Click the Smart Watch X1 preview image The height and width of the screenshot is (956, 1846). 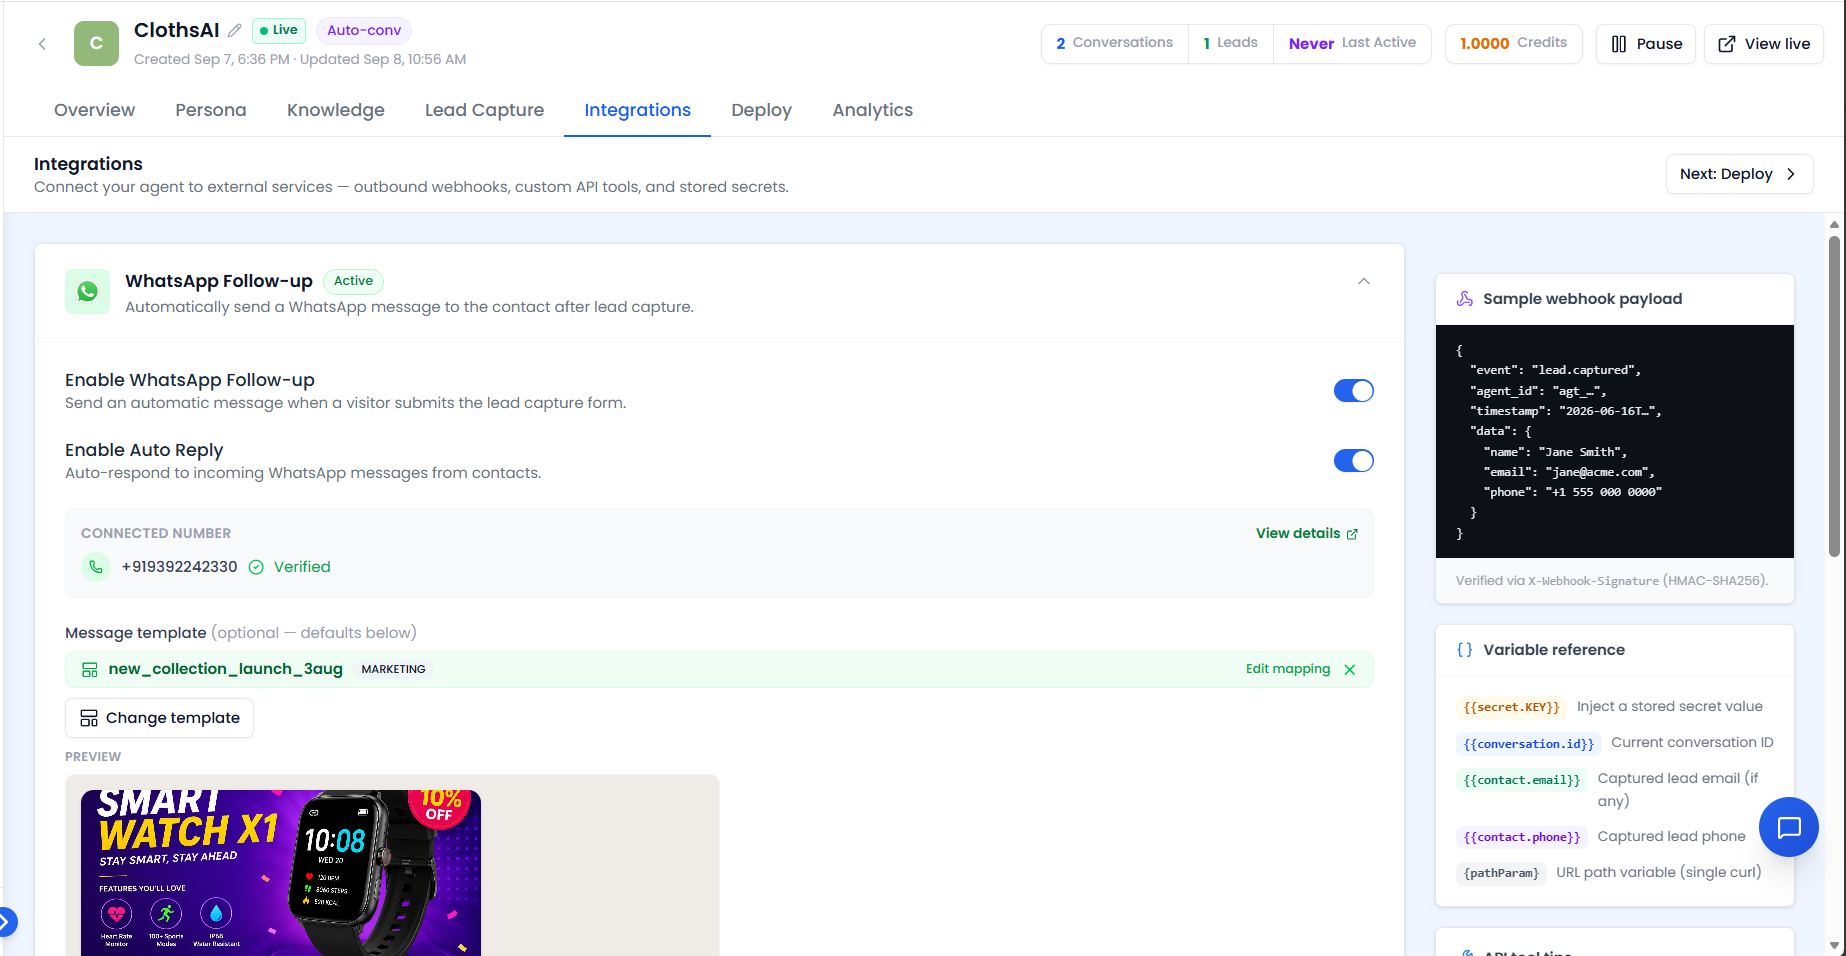click(281, 873)
